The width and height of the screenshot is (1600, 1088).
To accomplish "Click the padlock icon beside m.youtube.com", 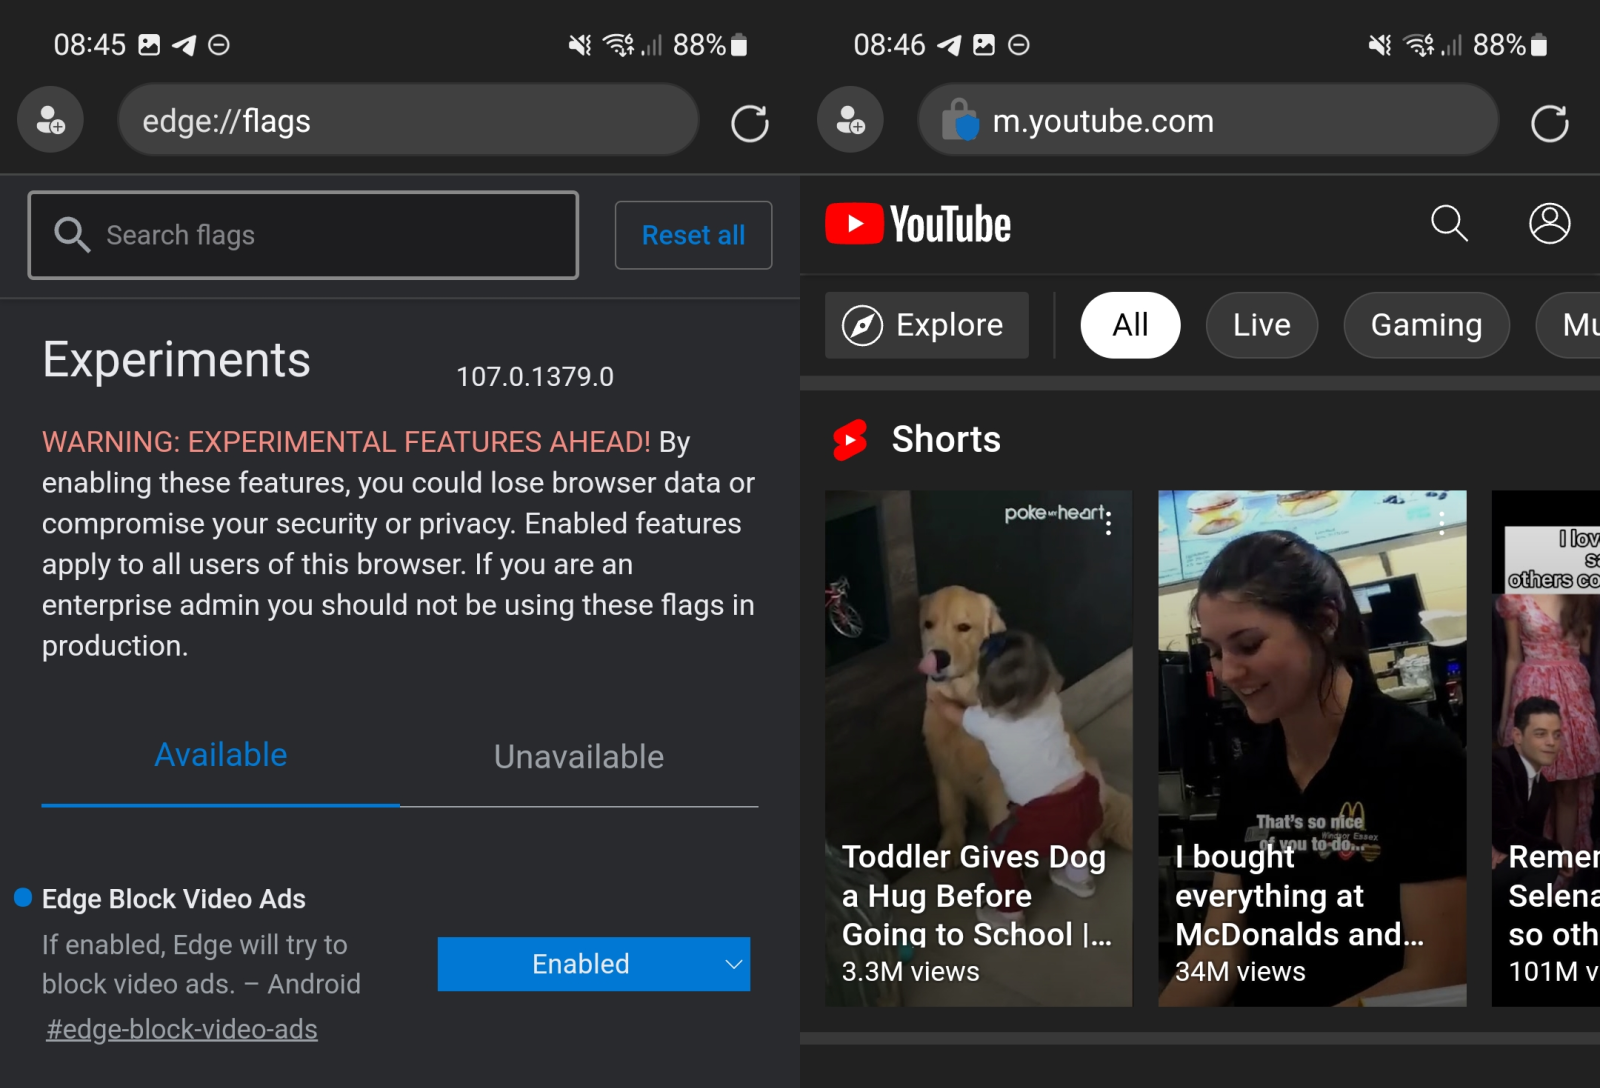I will [x=962, y=120].
